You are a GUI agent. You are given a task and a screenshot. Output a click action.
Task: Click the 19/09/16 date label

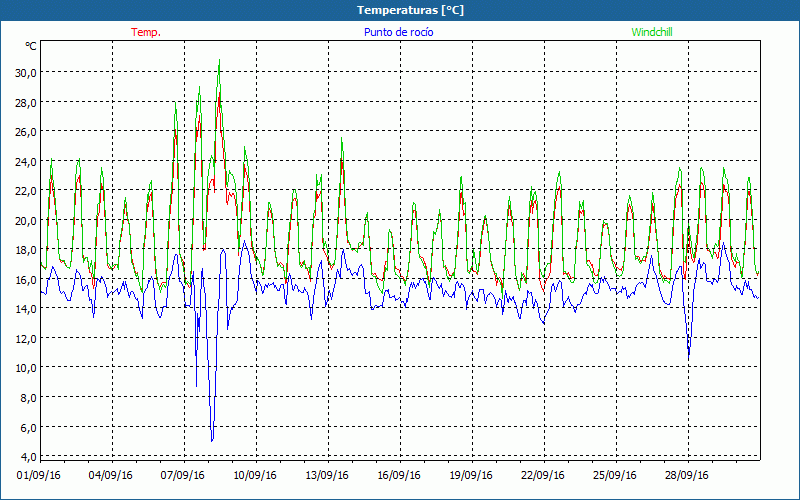point(471,476)
